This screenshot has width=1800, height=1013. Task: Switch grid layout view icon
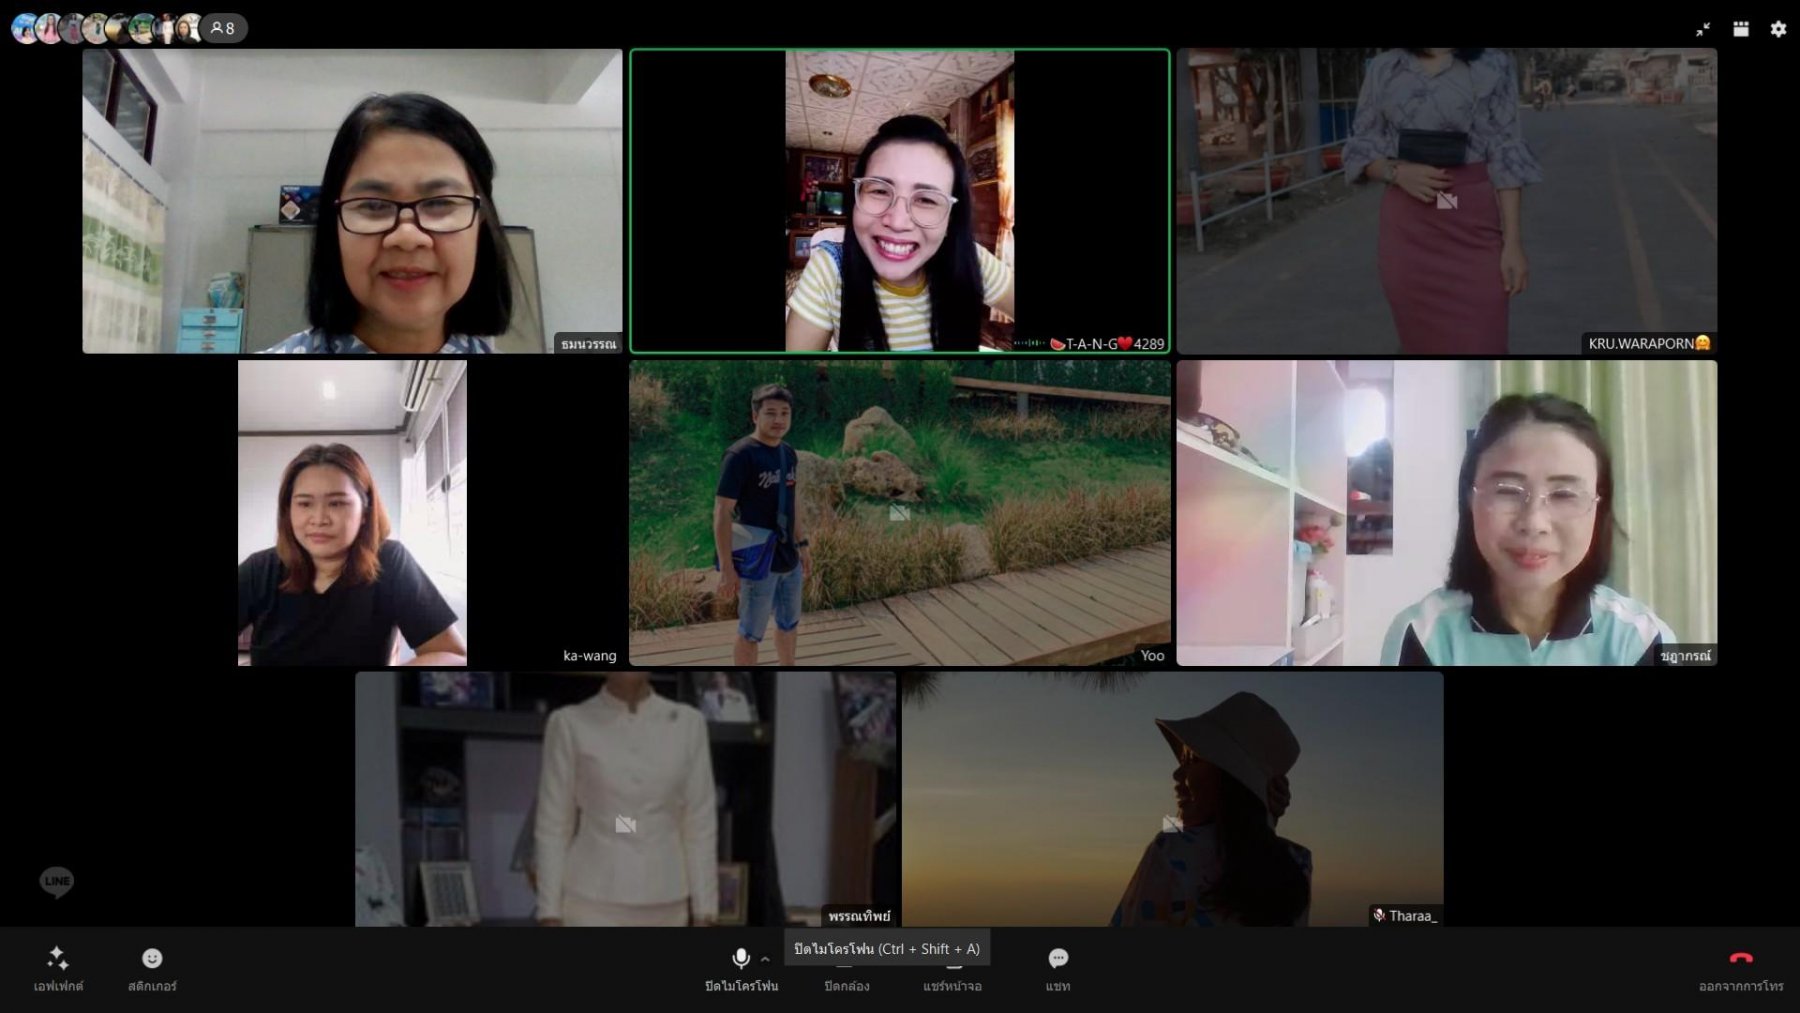(1741, 29)
